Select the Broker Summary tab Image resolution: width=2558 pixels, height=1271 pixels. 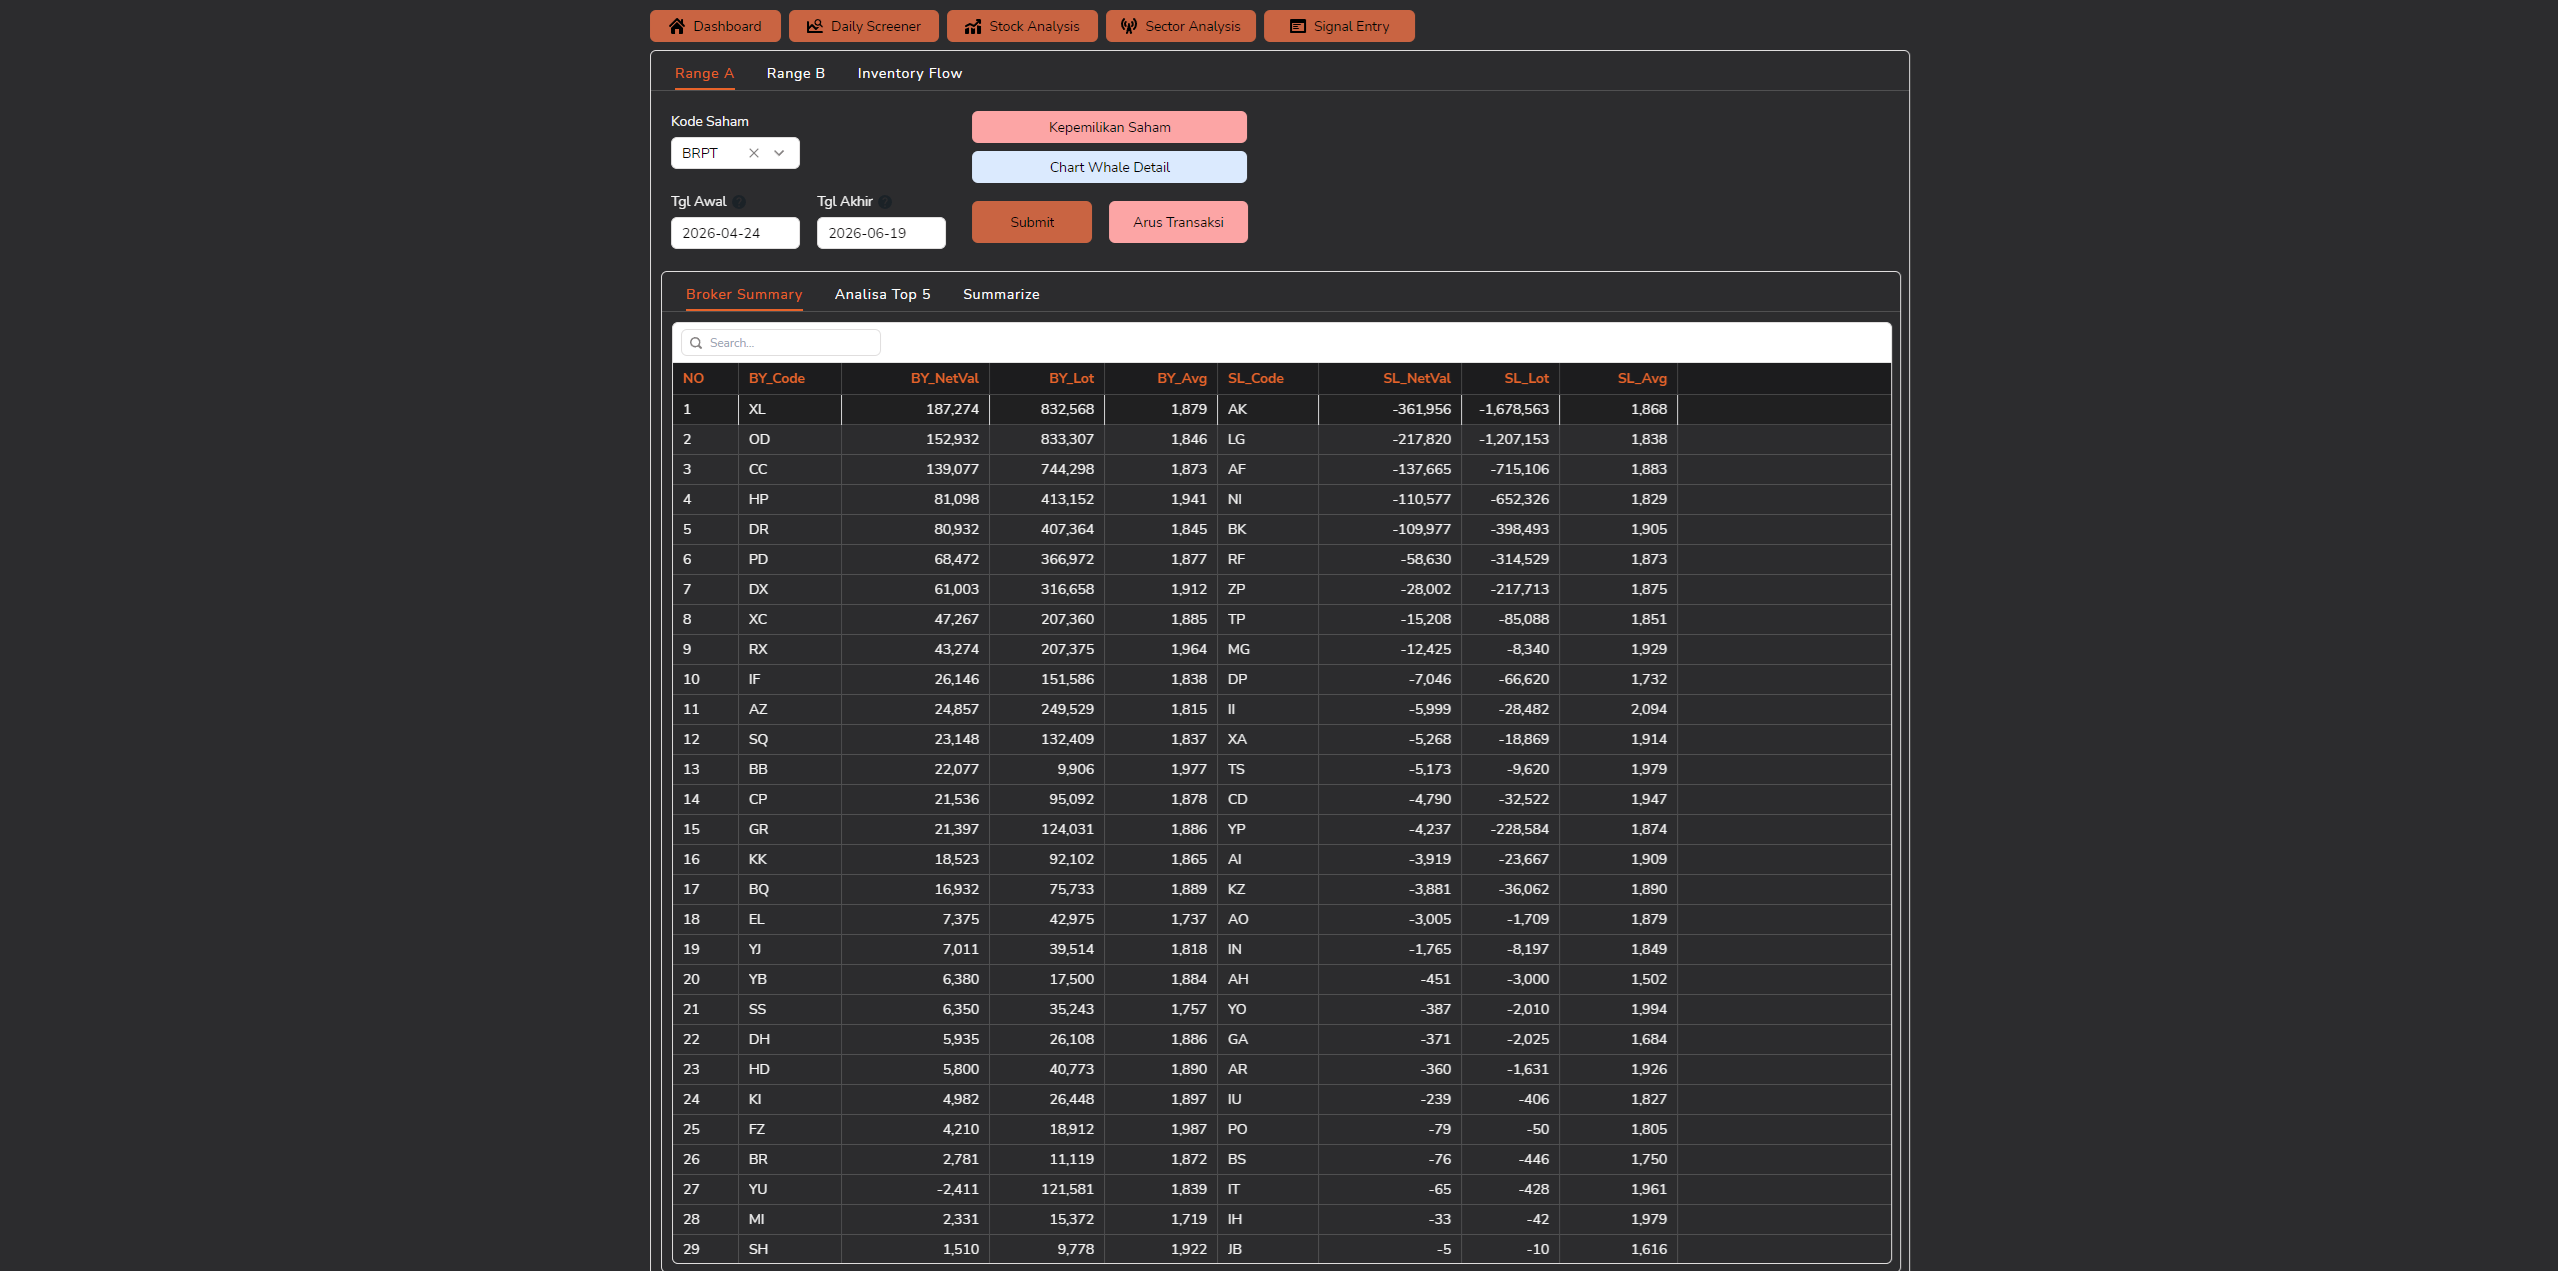point(744,294)
